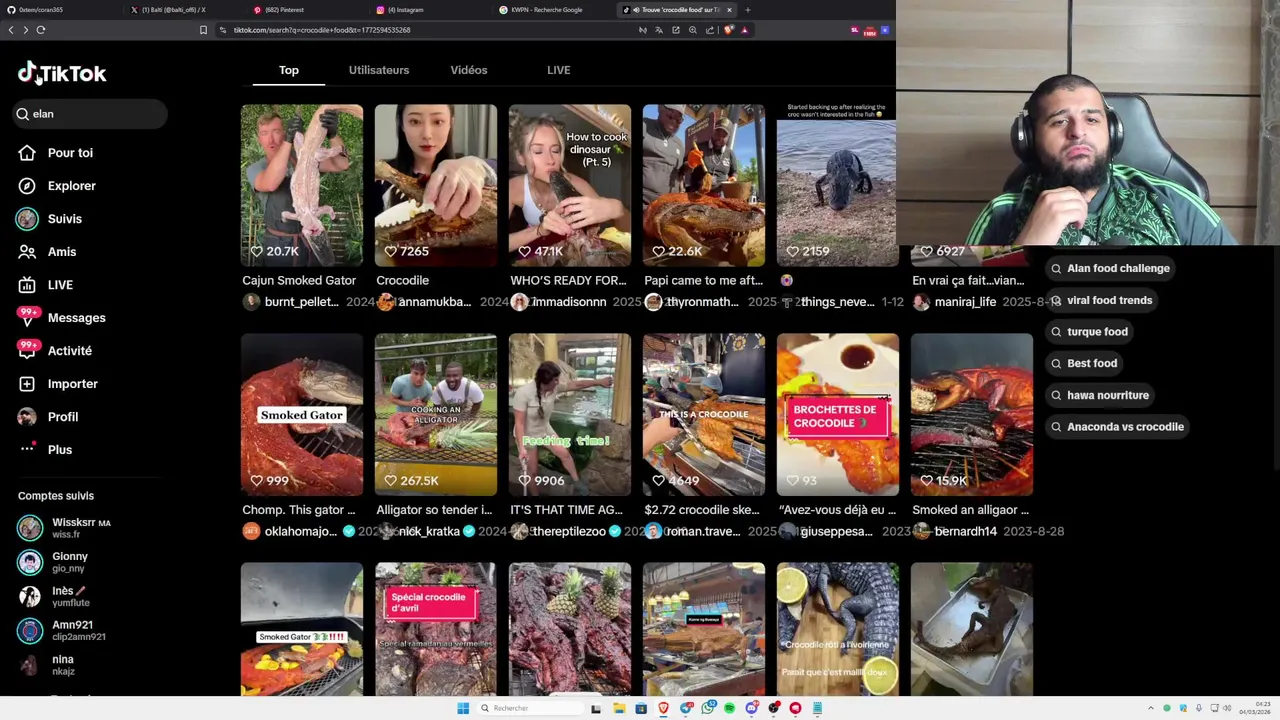Open a new browser tab
Viewport: 1280px width, 720px height.
tap(748, 10)
